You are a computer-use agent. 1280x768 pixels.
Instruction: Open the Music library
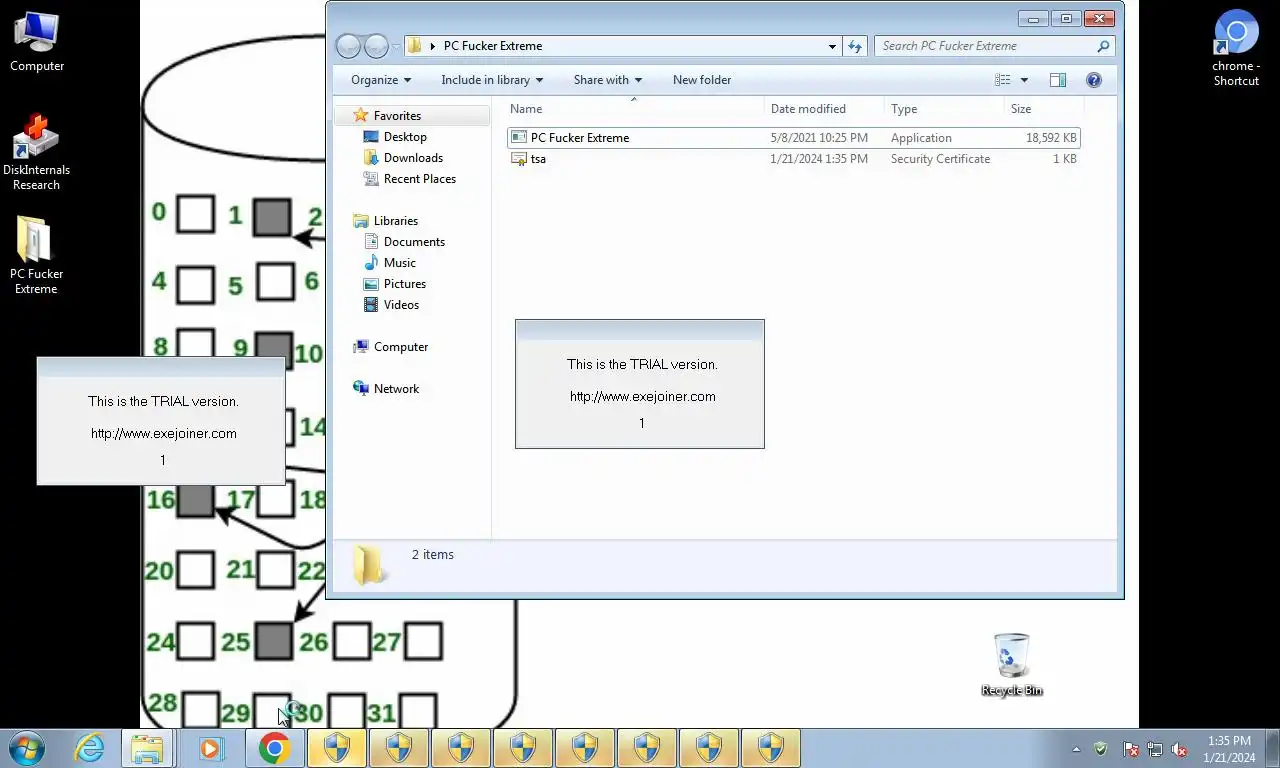pos(399,263)
